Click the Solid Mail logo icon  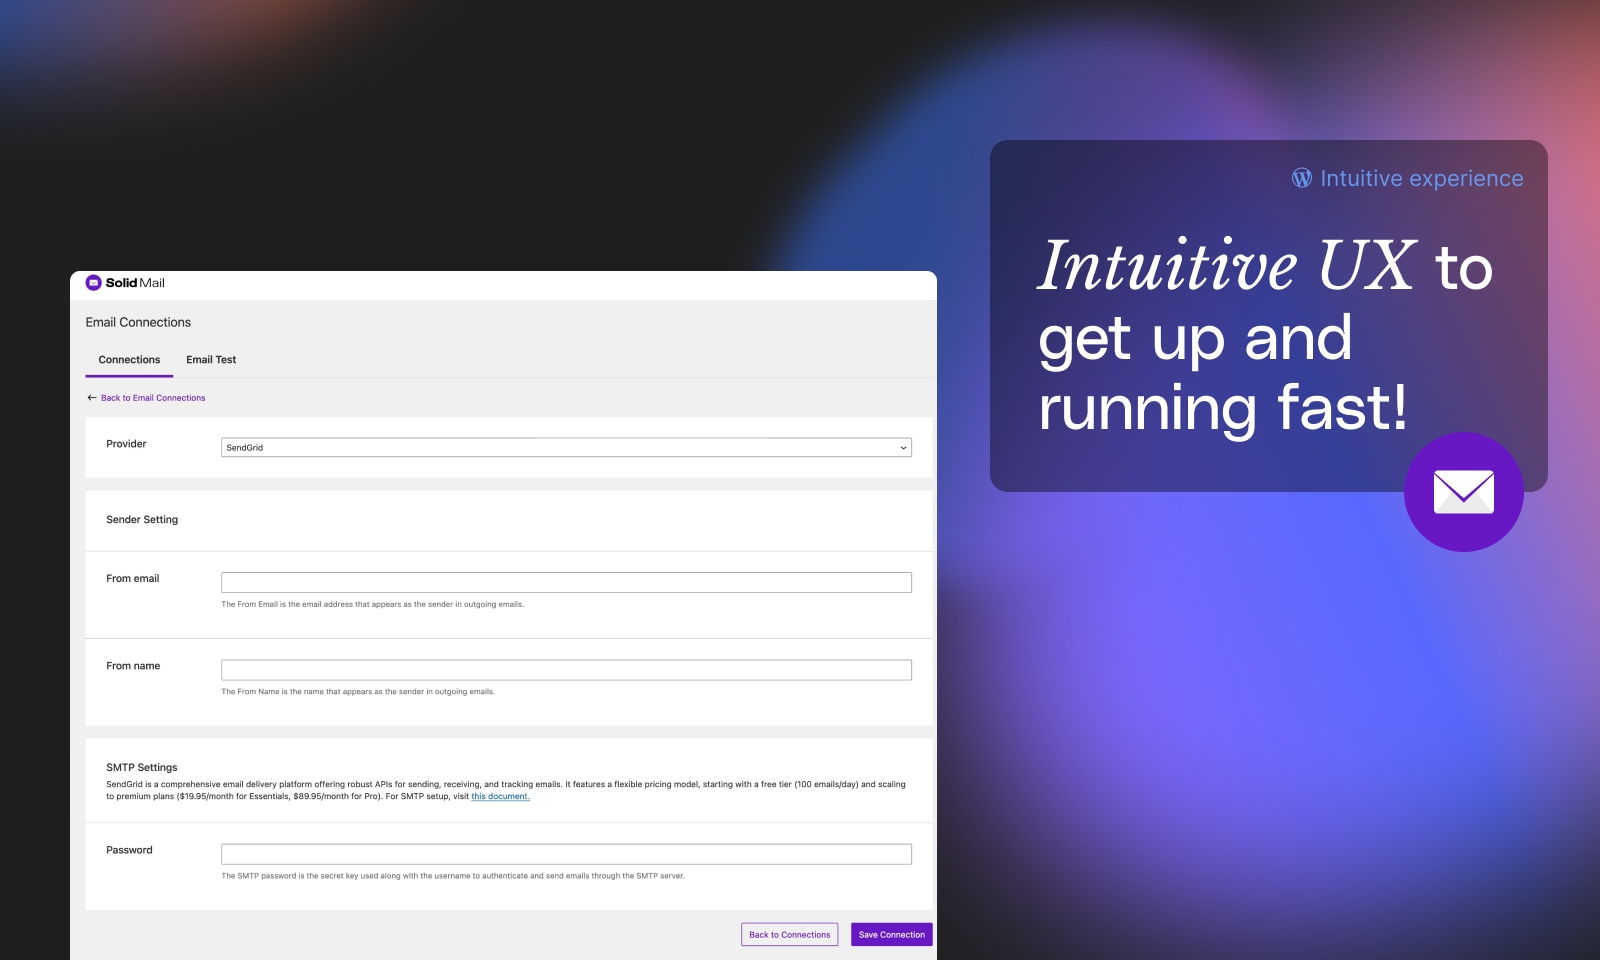(x=94, y=283)
